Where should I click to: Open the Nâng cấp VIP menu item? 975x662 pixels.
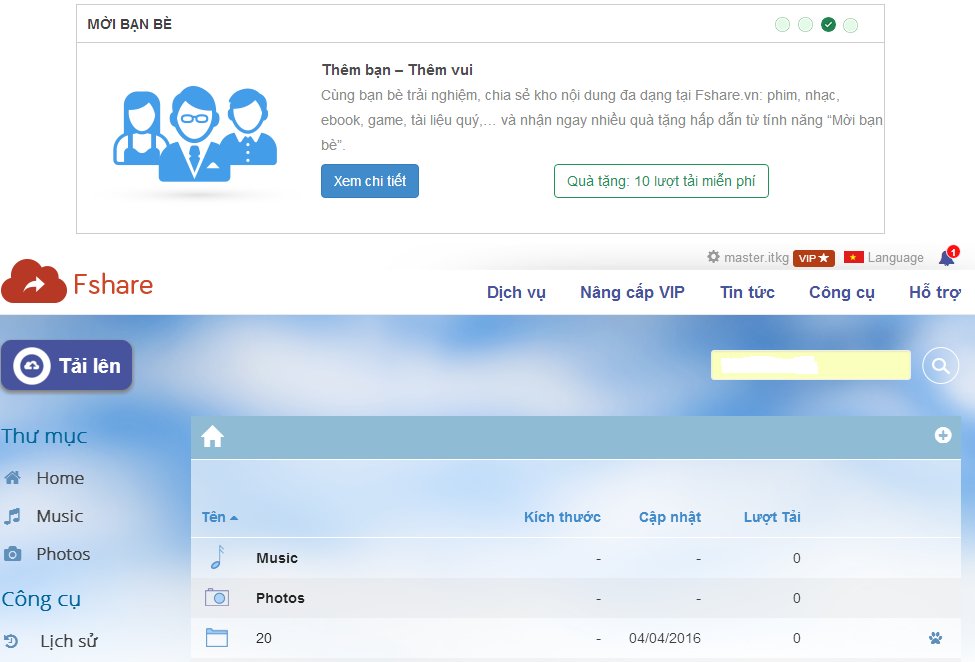point(632,292)
